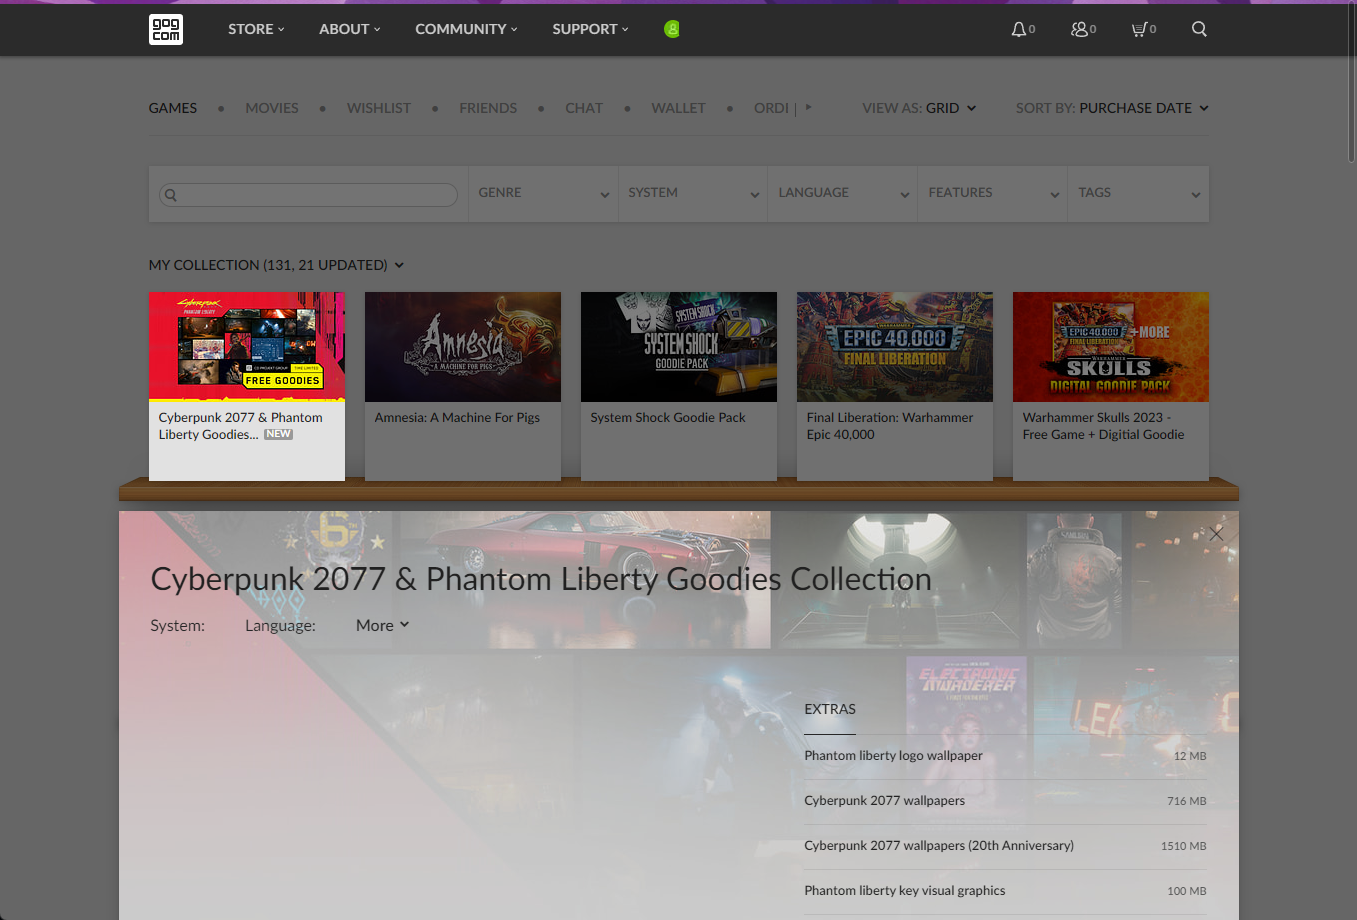Close the Cyberpunk goodies details panel
Image resolution: width=1357 pixels, height=920 pixels.
tap(1216, 534)
